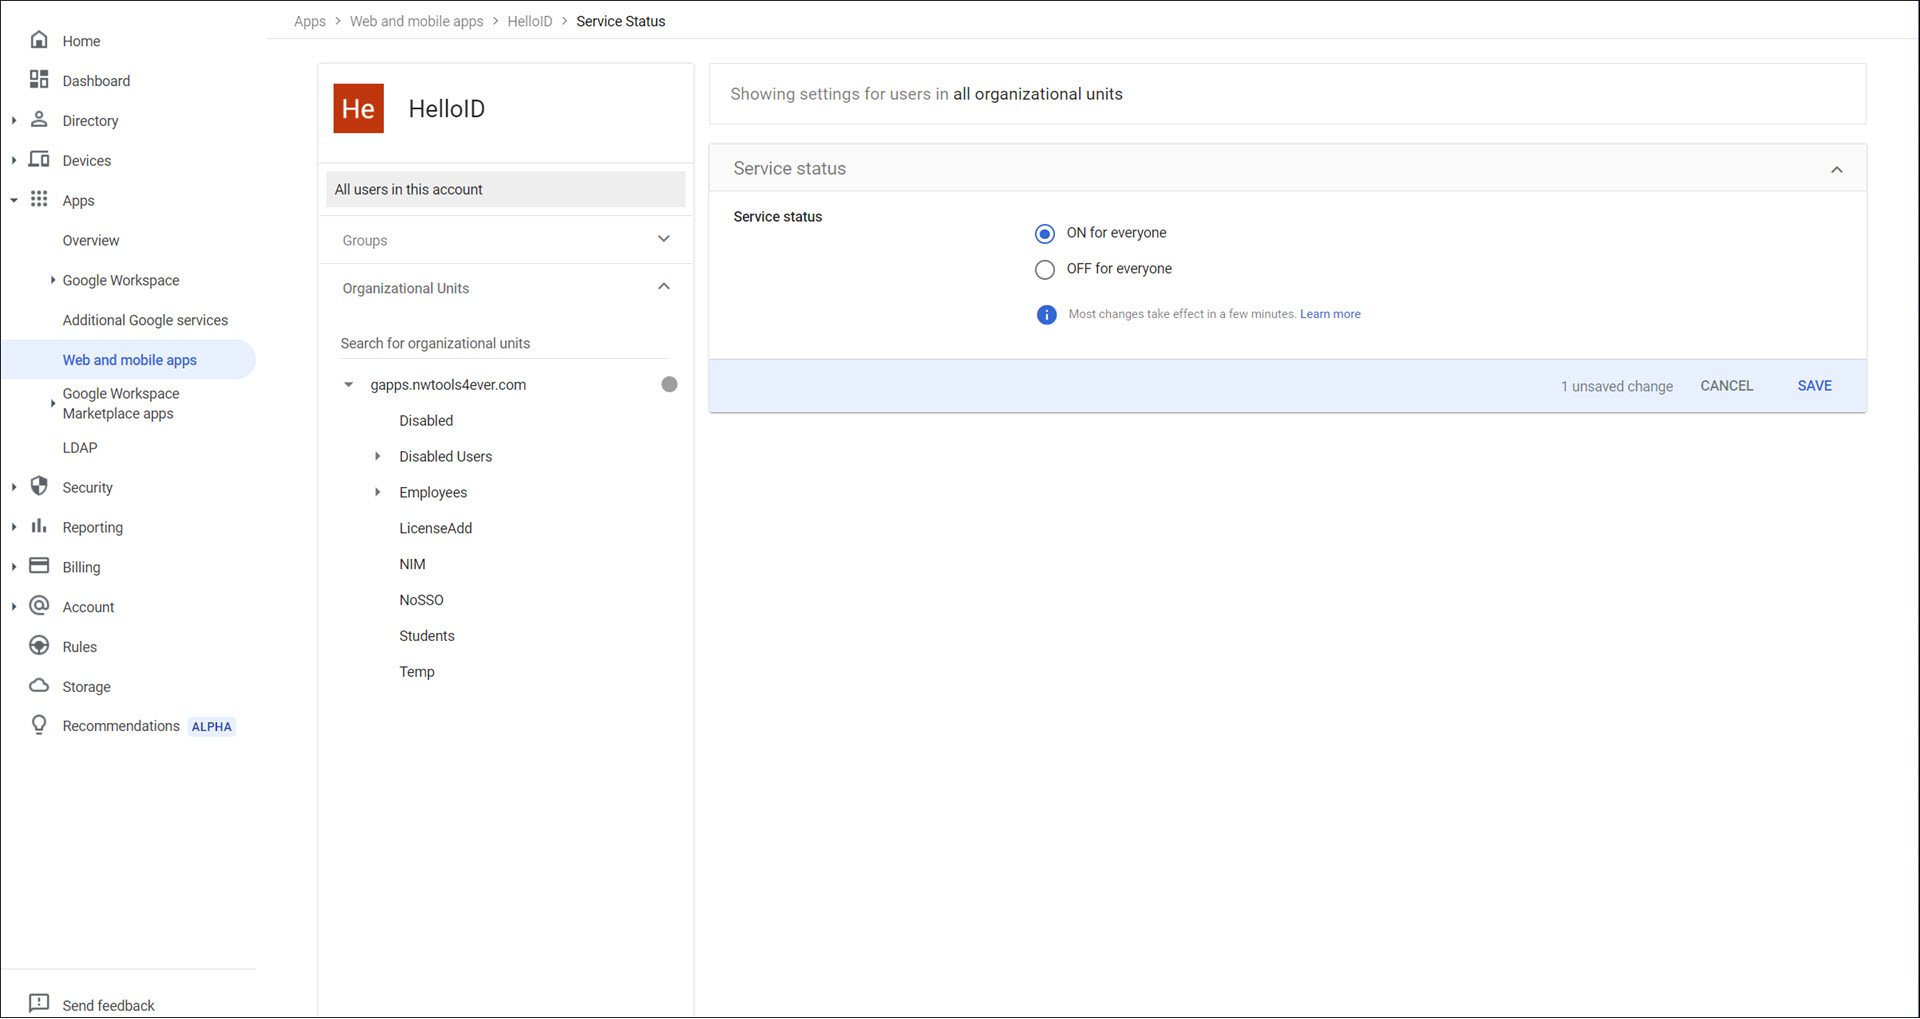
Task: Click the Dashboard grid icon
Action: pyautogui.click(x=39, y=80)
